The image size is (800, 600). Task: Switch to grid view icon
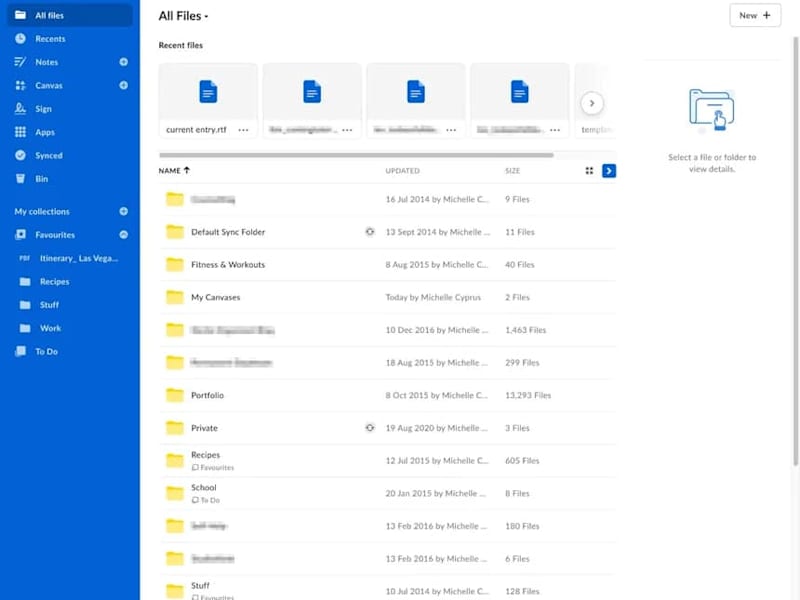(589, 171)
